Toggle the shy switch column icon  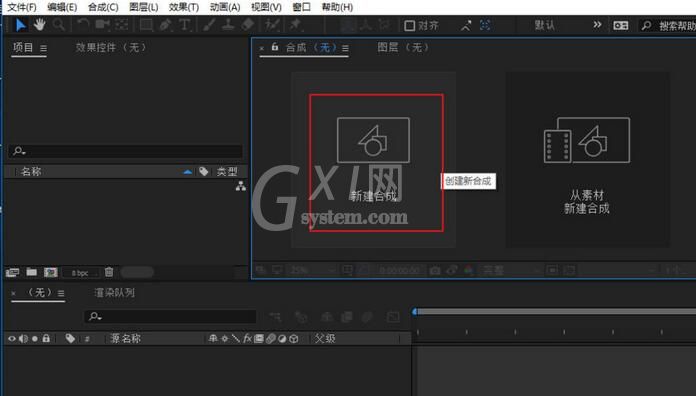213,339
